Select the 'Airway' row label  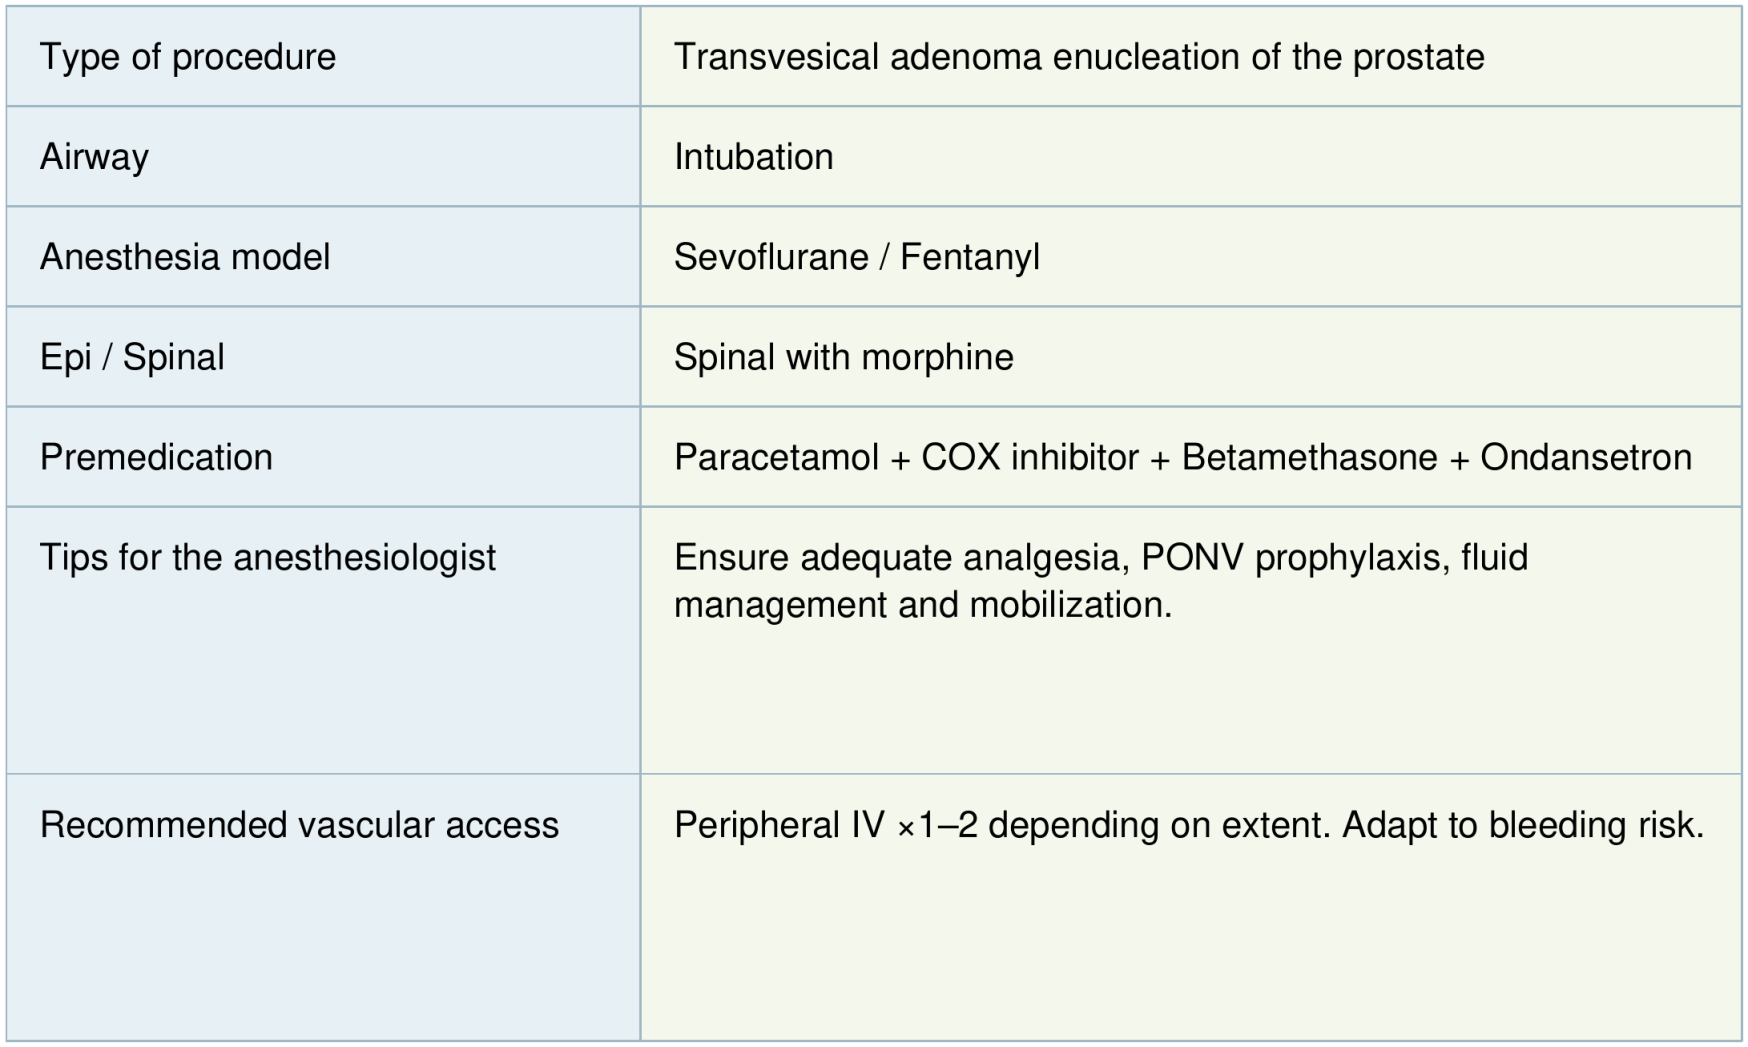pos(94,157)
